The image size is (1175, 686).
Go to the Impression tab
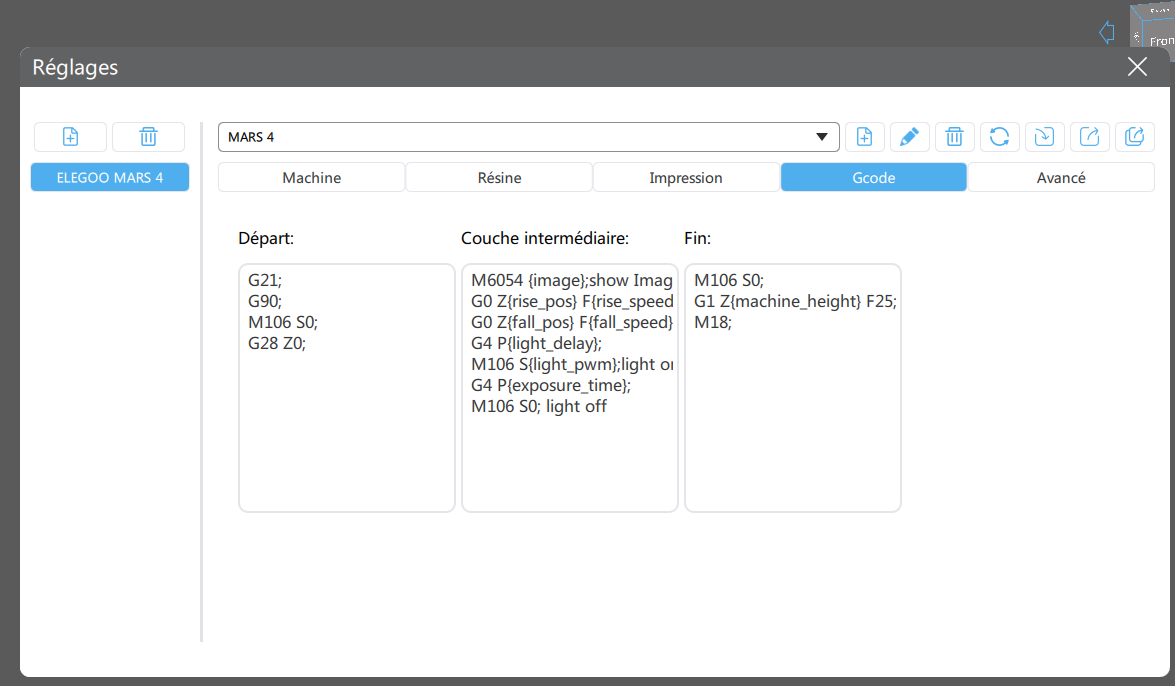coord(686,178)
